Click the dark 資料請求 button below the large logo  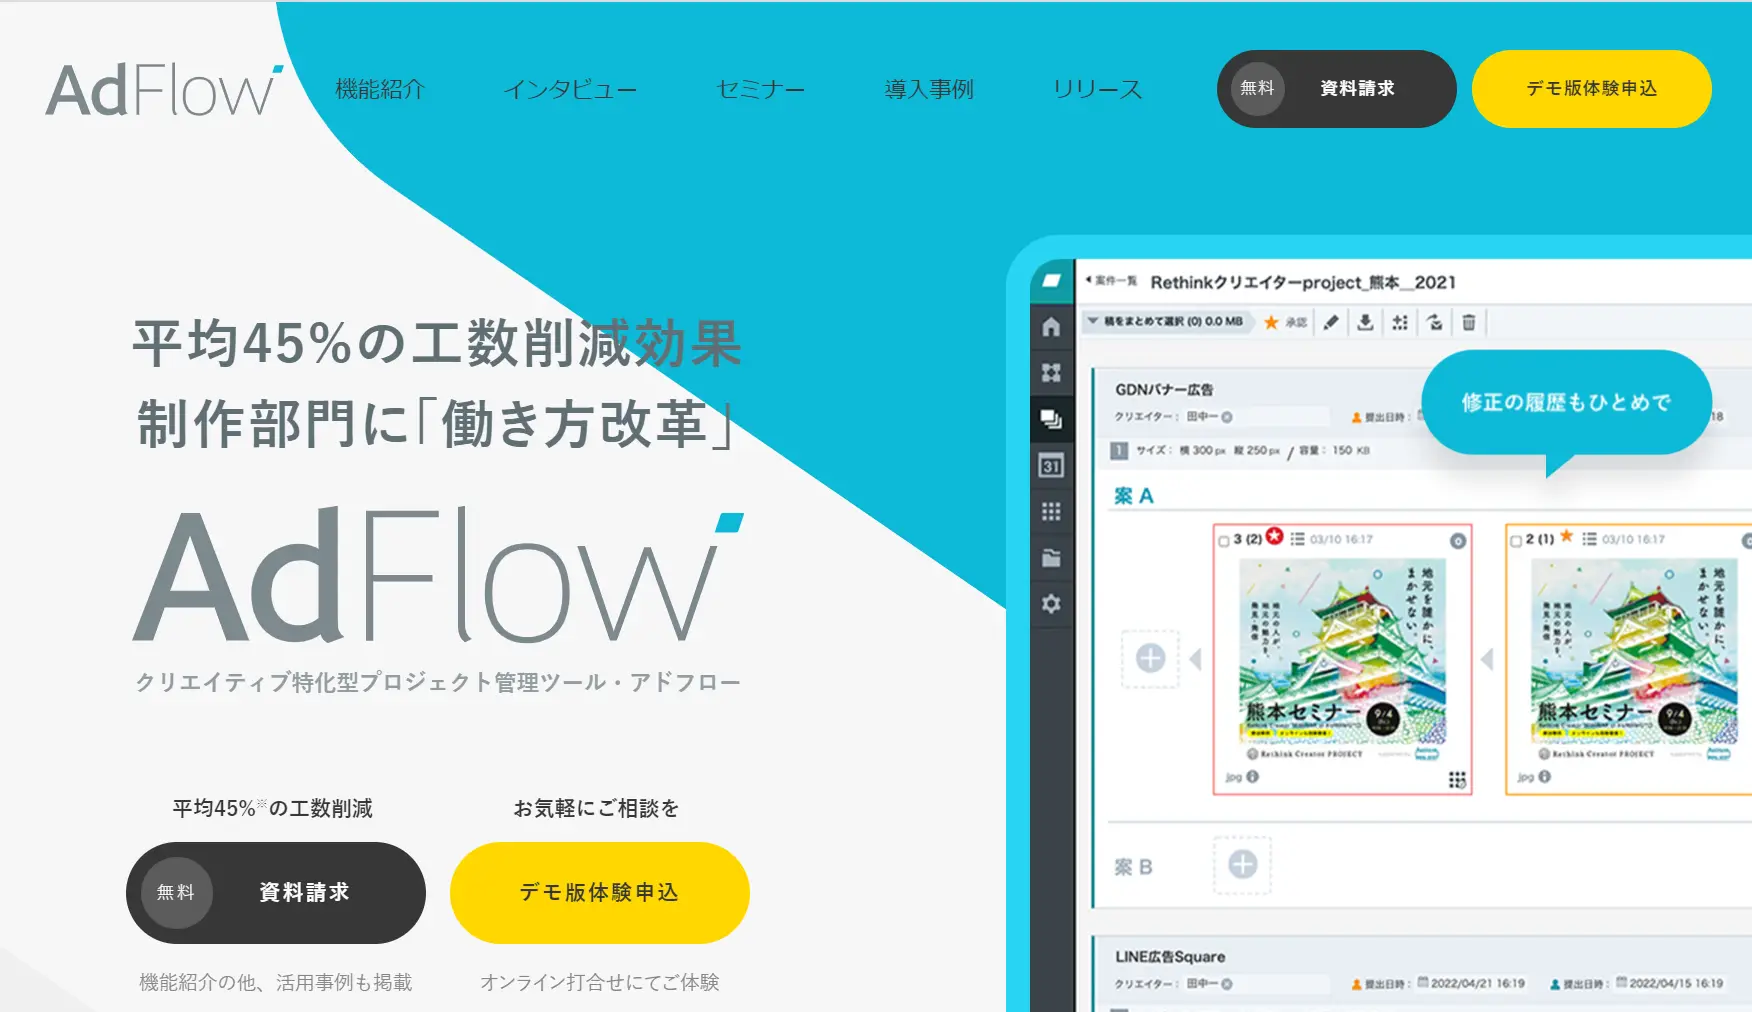tap(276, 892)
